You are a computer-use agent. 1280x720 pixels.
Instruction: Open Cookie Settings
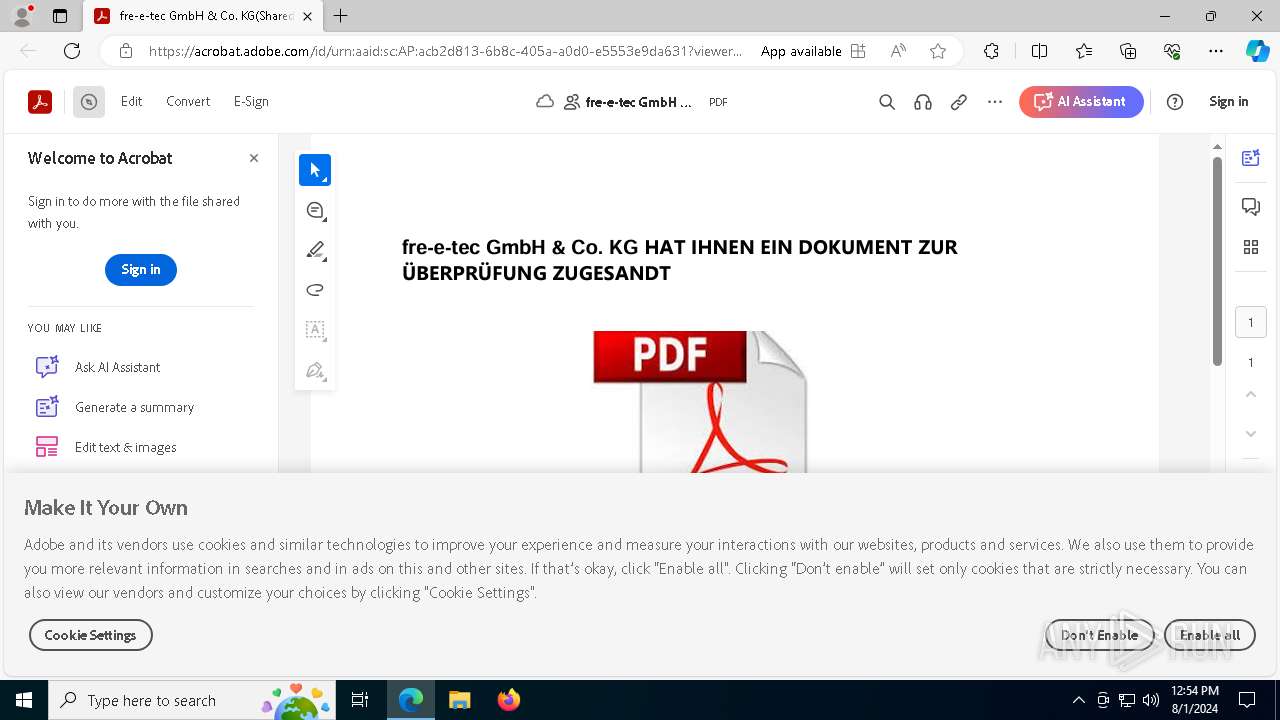pyautogui.click(x=90, y=635)
